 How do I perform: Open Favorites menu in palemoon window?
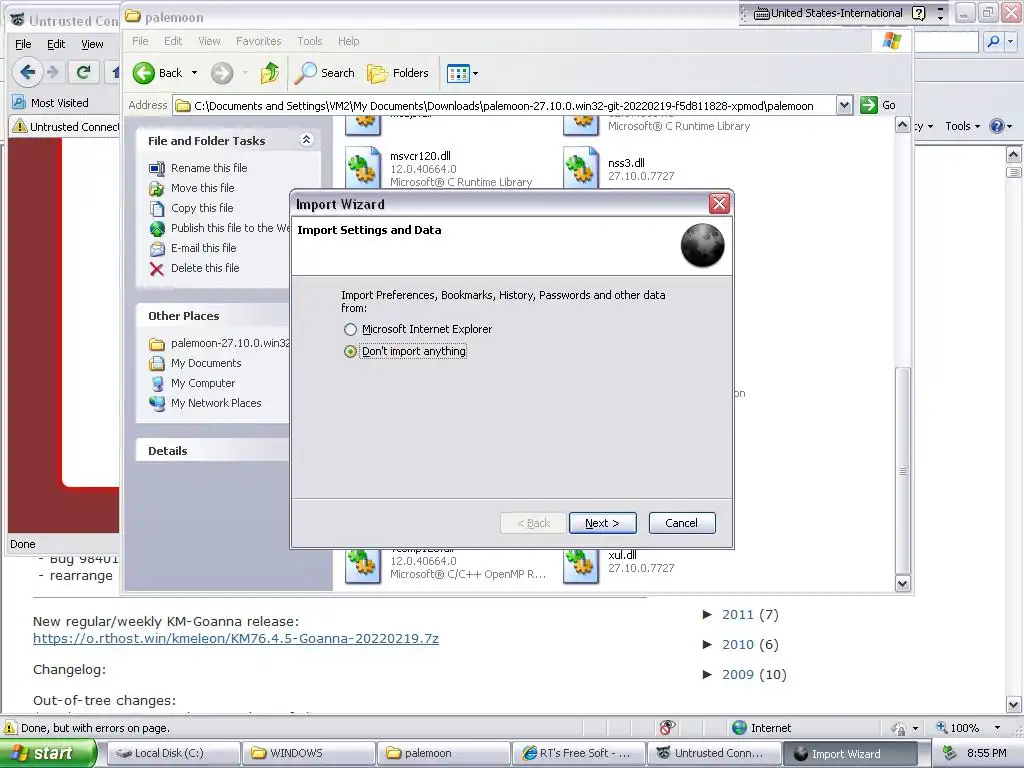(259, 41)
